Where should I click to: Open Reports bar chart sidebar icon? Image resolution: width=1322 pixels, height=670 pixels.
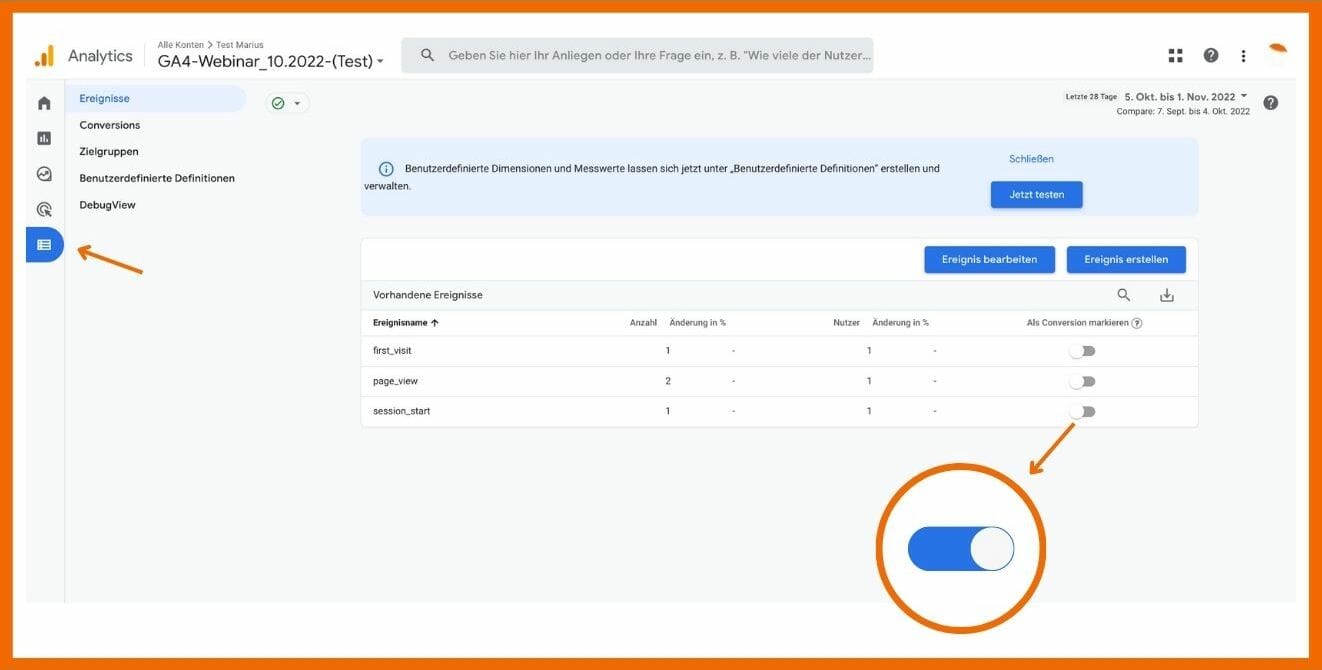[44, 138]
